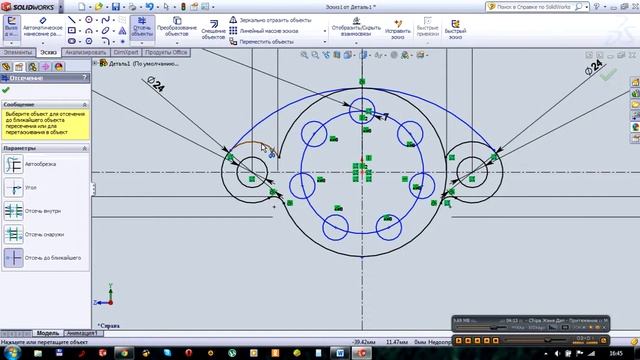
Task: Click the media player play button
Action: [458, 340]
